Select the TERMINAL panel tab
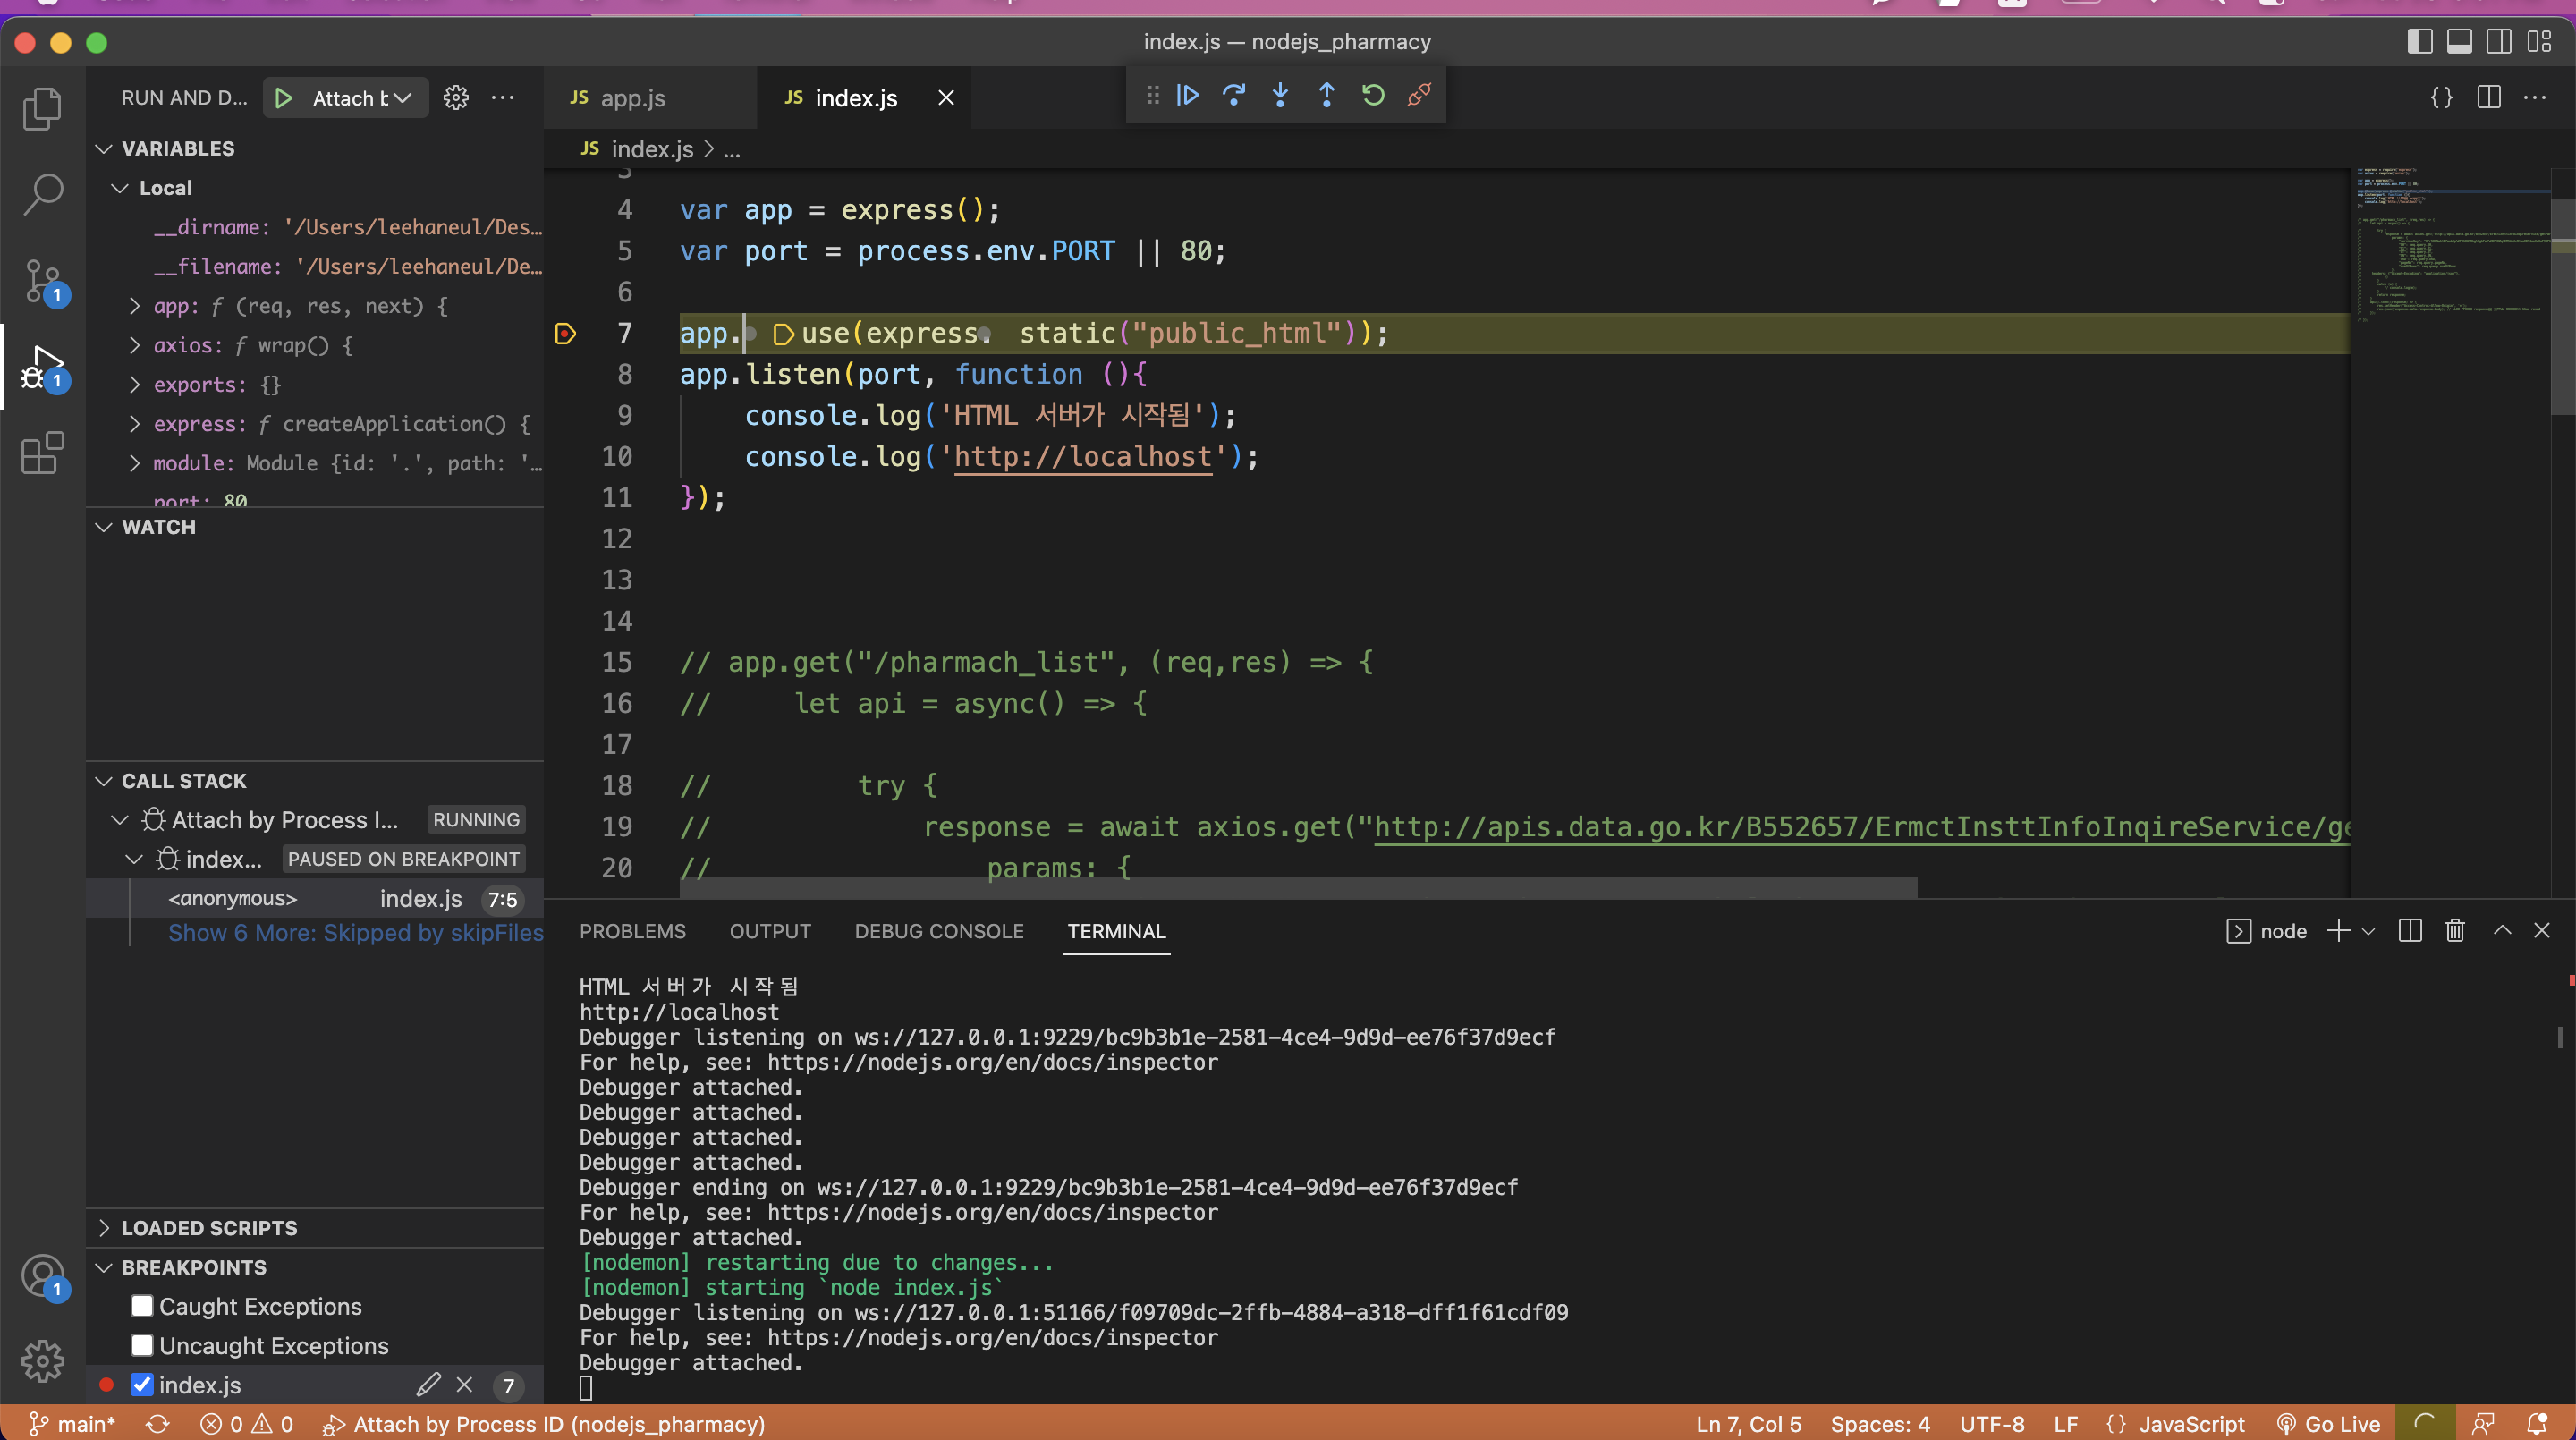Screen dimensions: 2576x1440 click(1116, 931)
